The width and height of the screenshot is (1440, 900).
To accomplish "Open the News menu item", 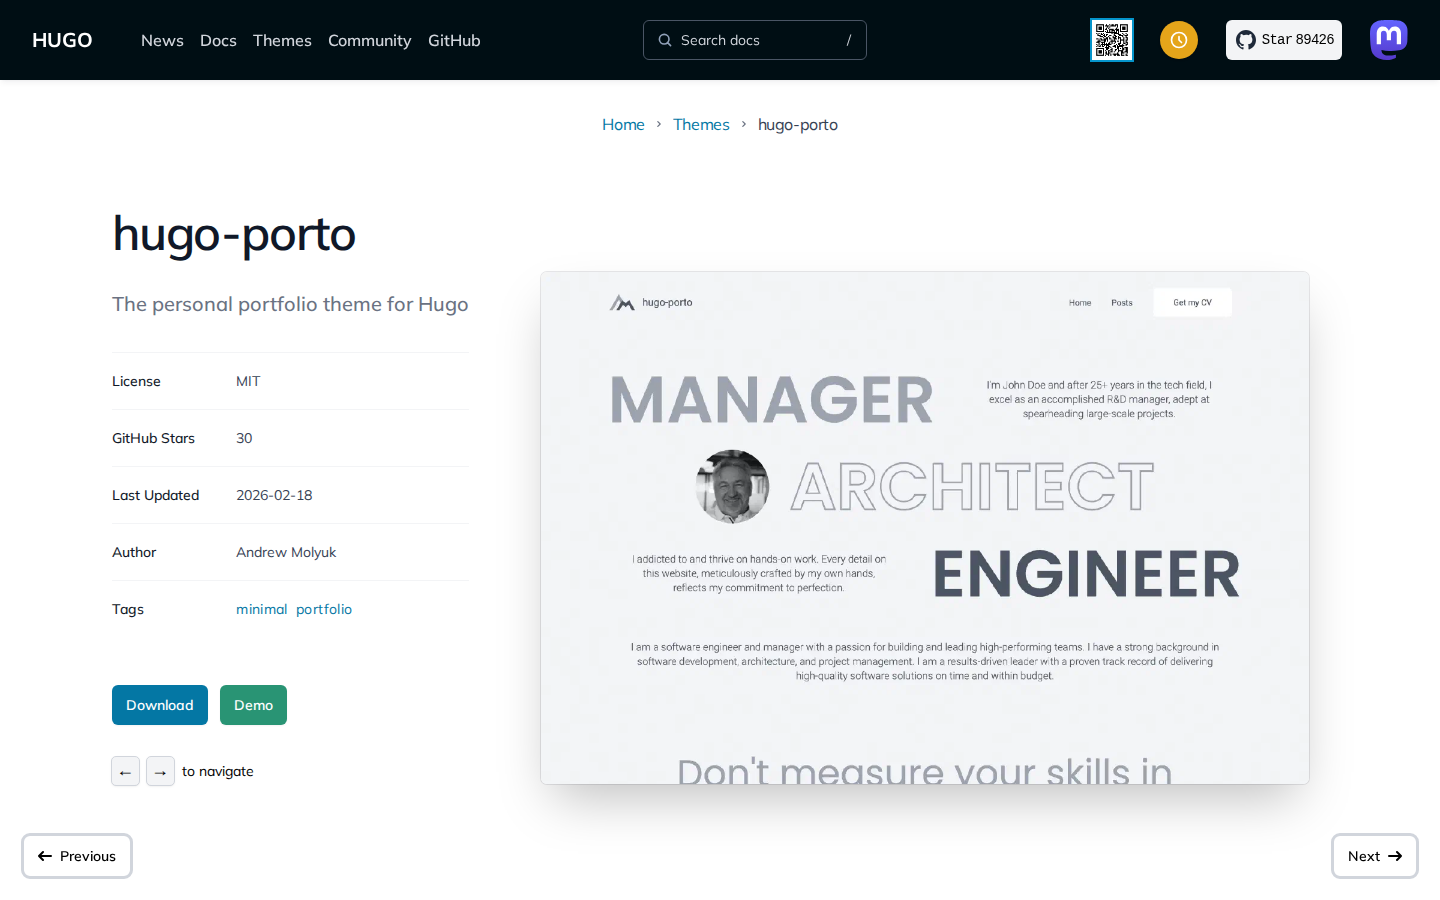I will (162, 40).
